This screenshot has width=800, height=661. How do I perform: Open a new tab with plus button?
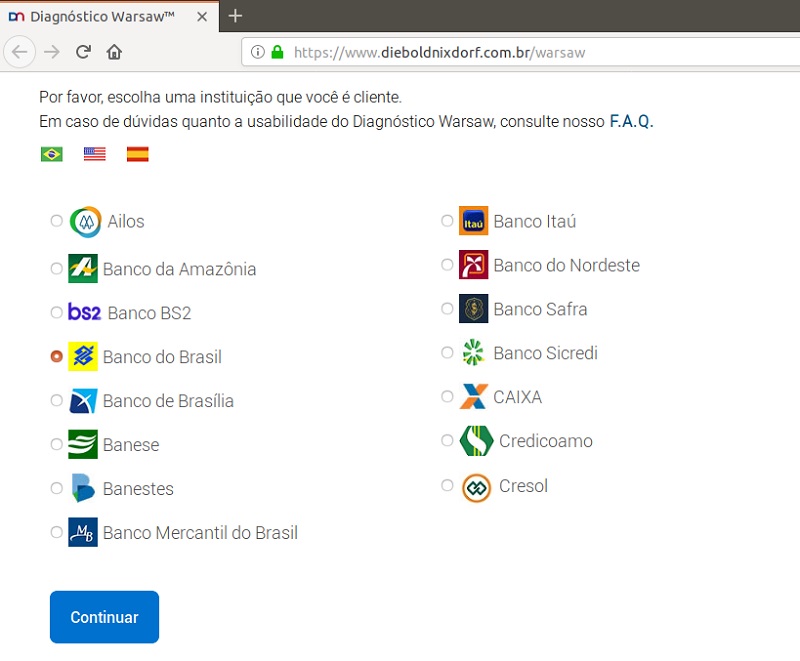pos(235,16)
